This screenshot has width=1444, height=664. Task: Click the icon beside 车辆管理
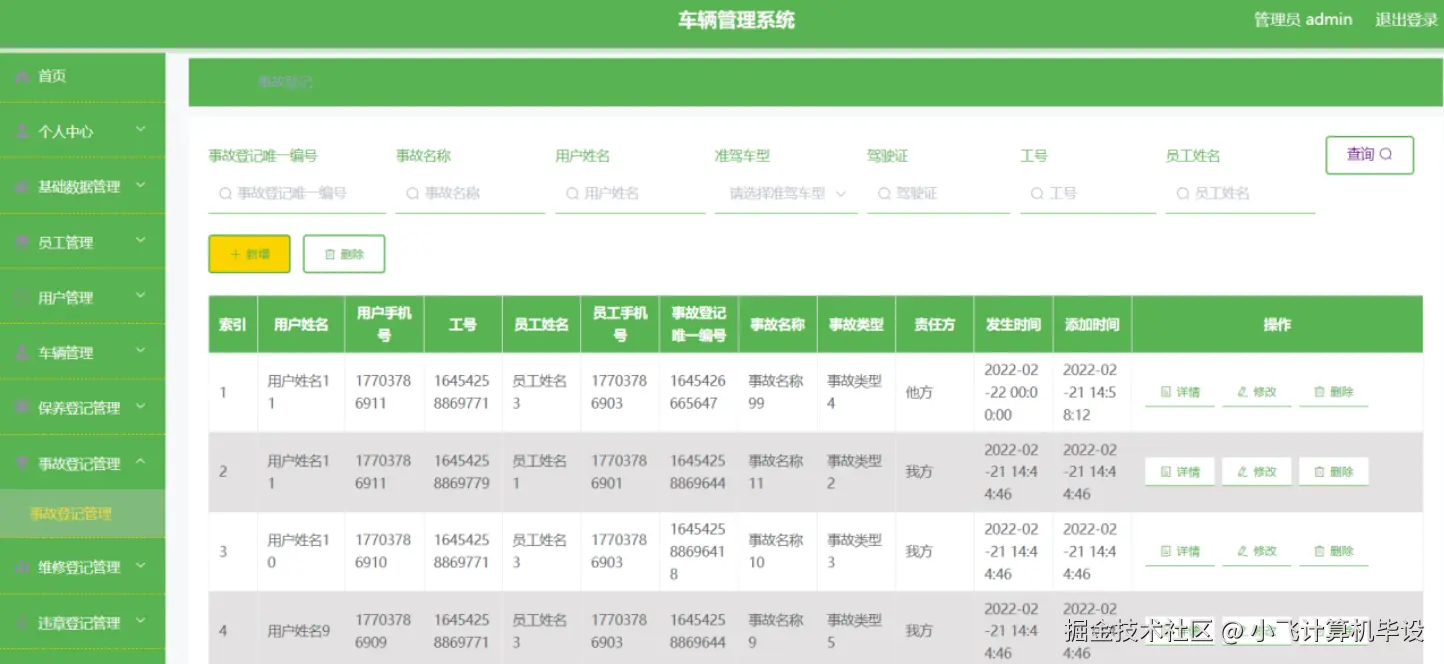pyautogui.click(x=23, y=352)
